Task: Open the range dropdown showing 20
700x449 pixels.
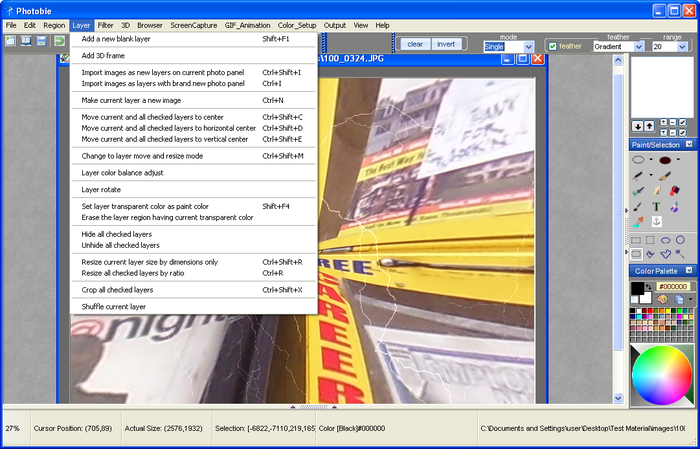Action: pyautogui.click(x=670, y=46)
